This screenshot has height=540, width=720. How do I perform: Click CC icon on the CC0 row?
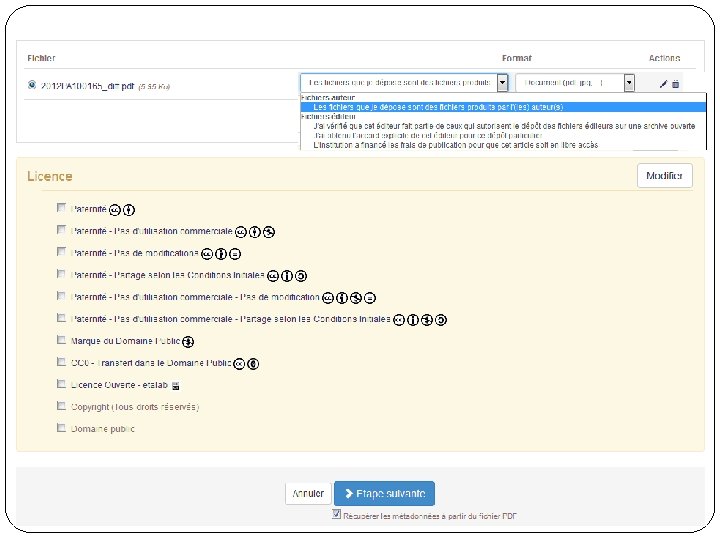coord(239,364)
